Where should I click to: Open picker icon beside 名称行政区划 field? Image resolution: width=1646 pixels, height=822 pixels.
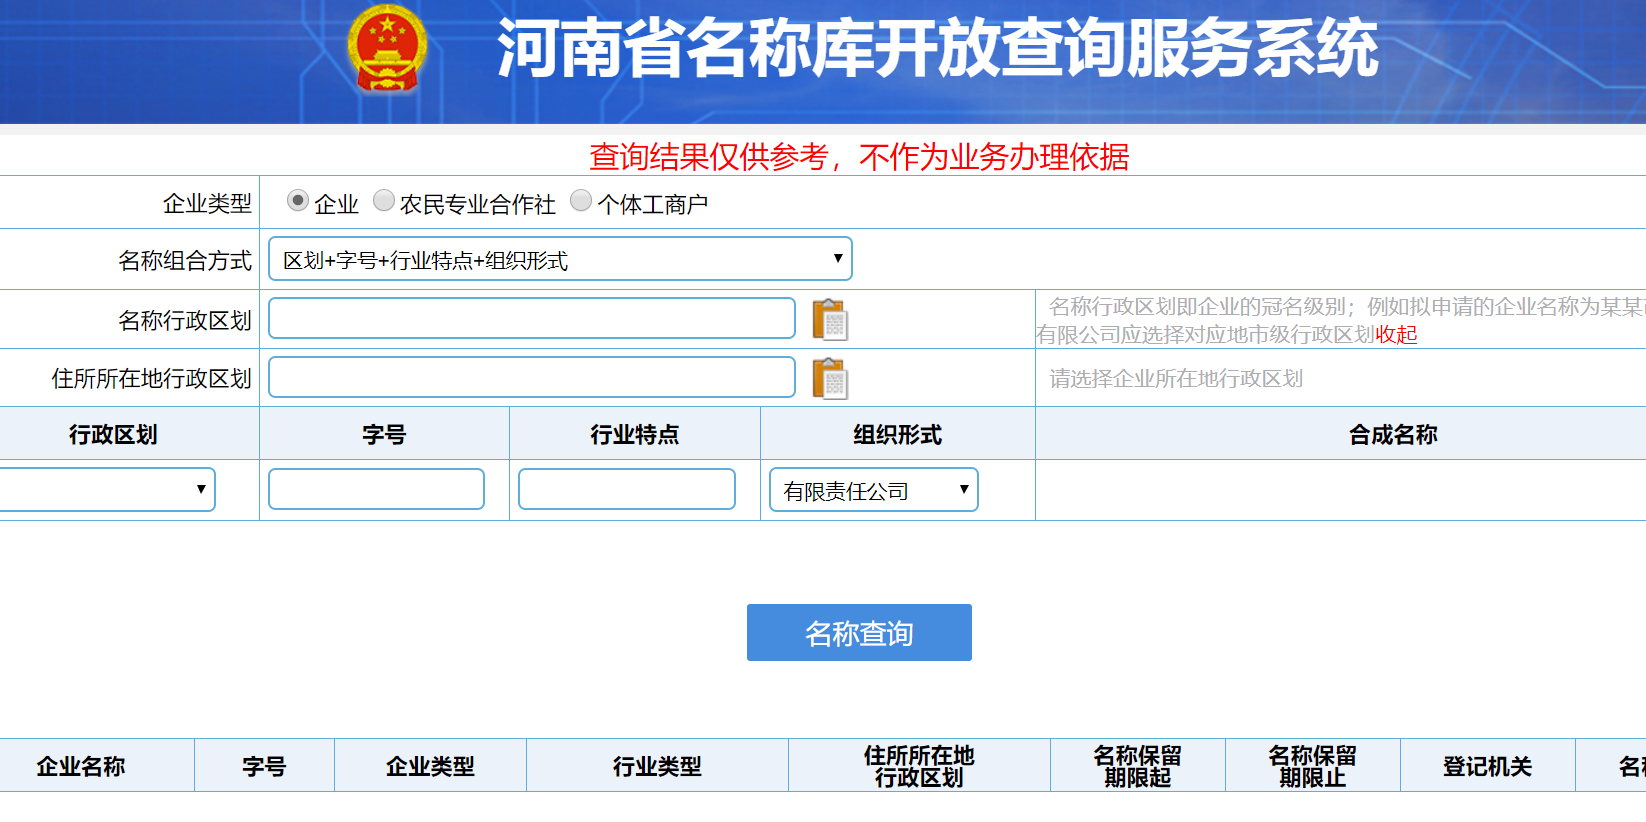point(830,320)
